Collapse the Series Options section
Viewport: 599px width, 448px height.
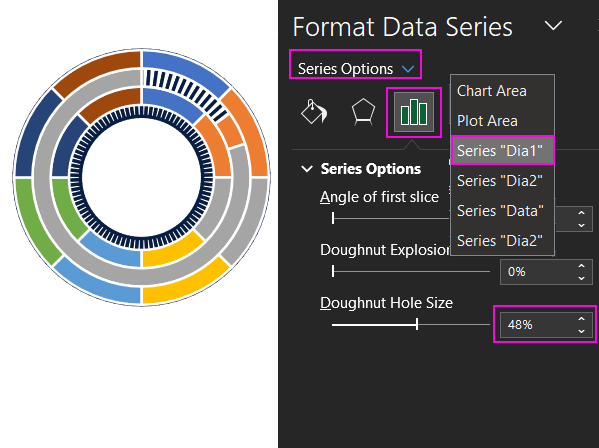pos(307,168)
